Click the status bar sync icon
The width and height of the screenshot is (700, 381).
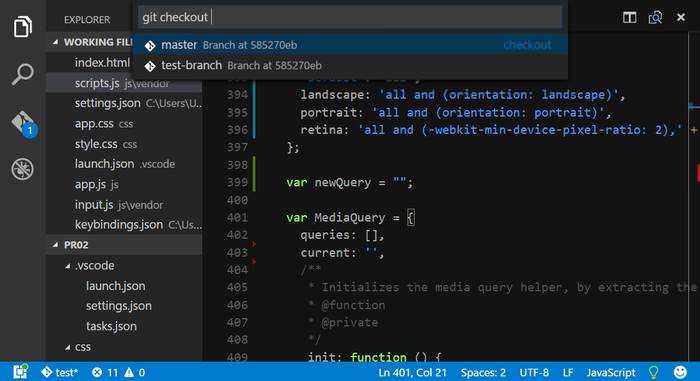20,372
